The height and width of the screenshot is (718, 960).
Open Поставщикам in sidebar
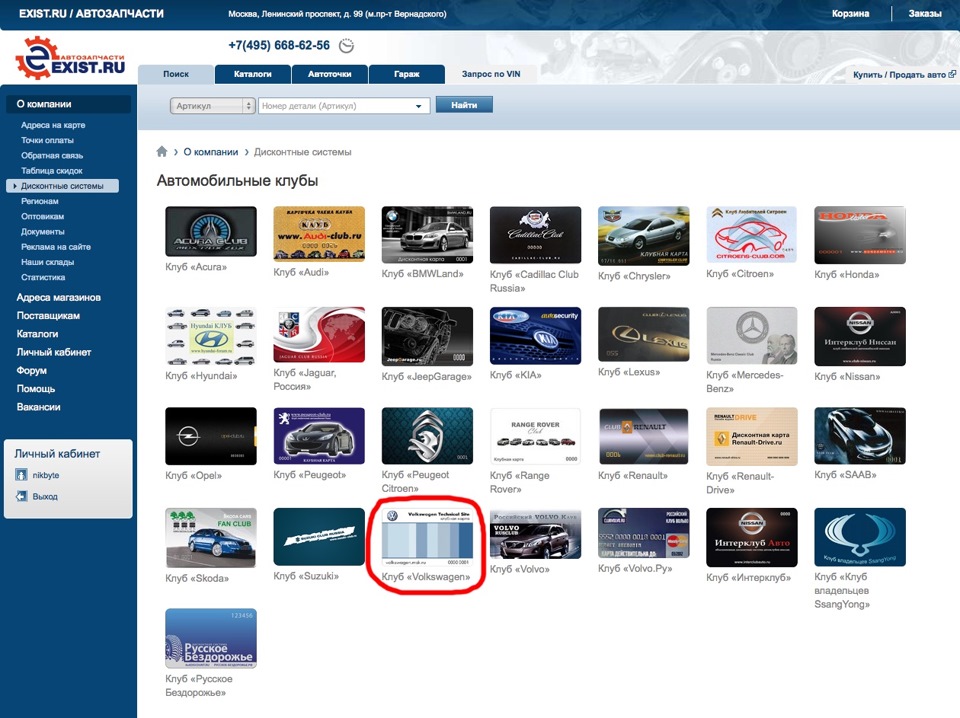point(48,316)
